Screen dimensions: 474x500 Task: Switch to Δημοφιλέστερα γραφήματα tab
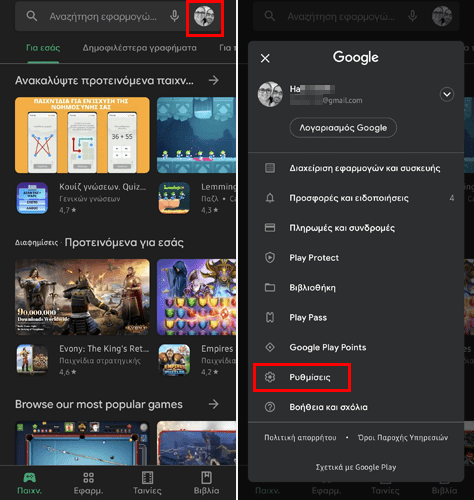[x=139, y=48]
